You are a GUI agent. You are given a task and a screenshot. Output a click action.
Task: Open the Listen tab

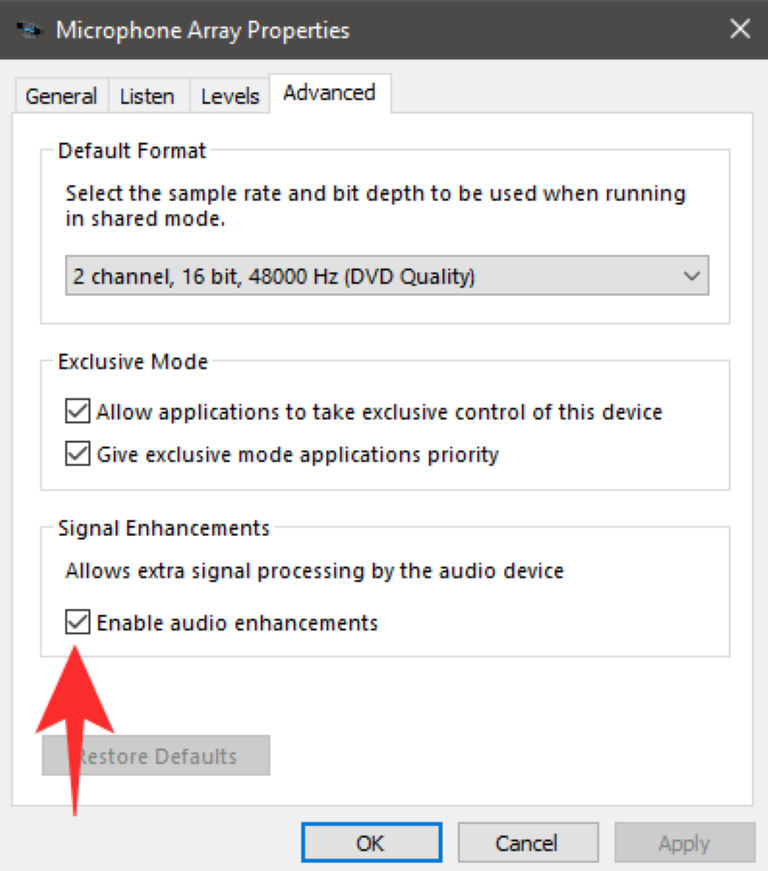[147, 96]
